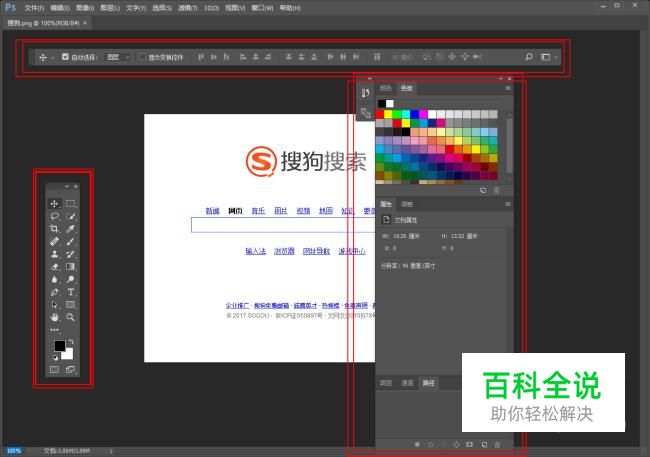Open the 窗口(W) Window menu
The width and height of the screenshot is (650, 457).
262,8
